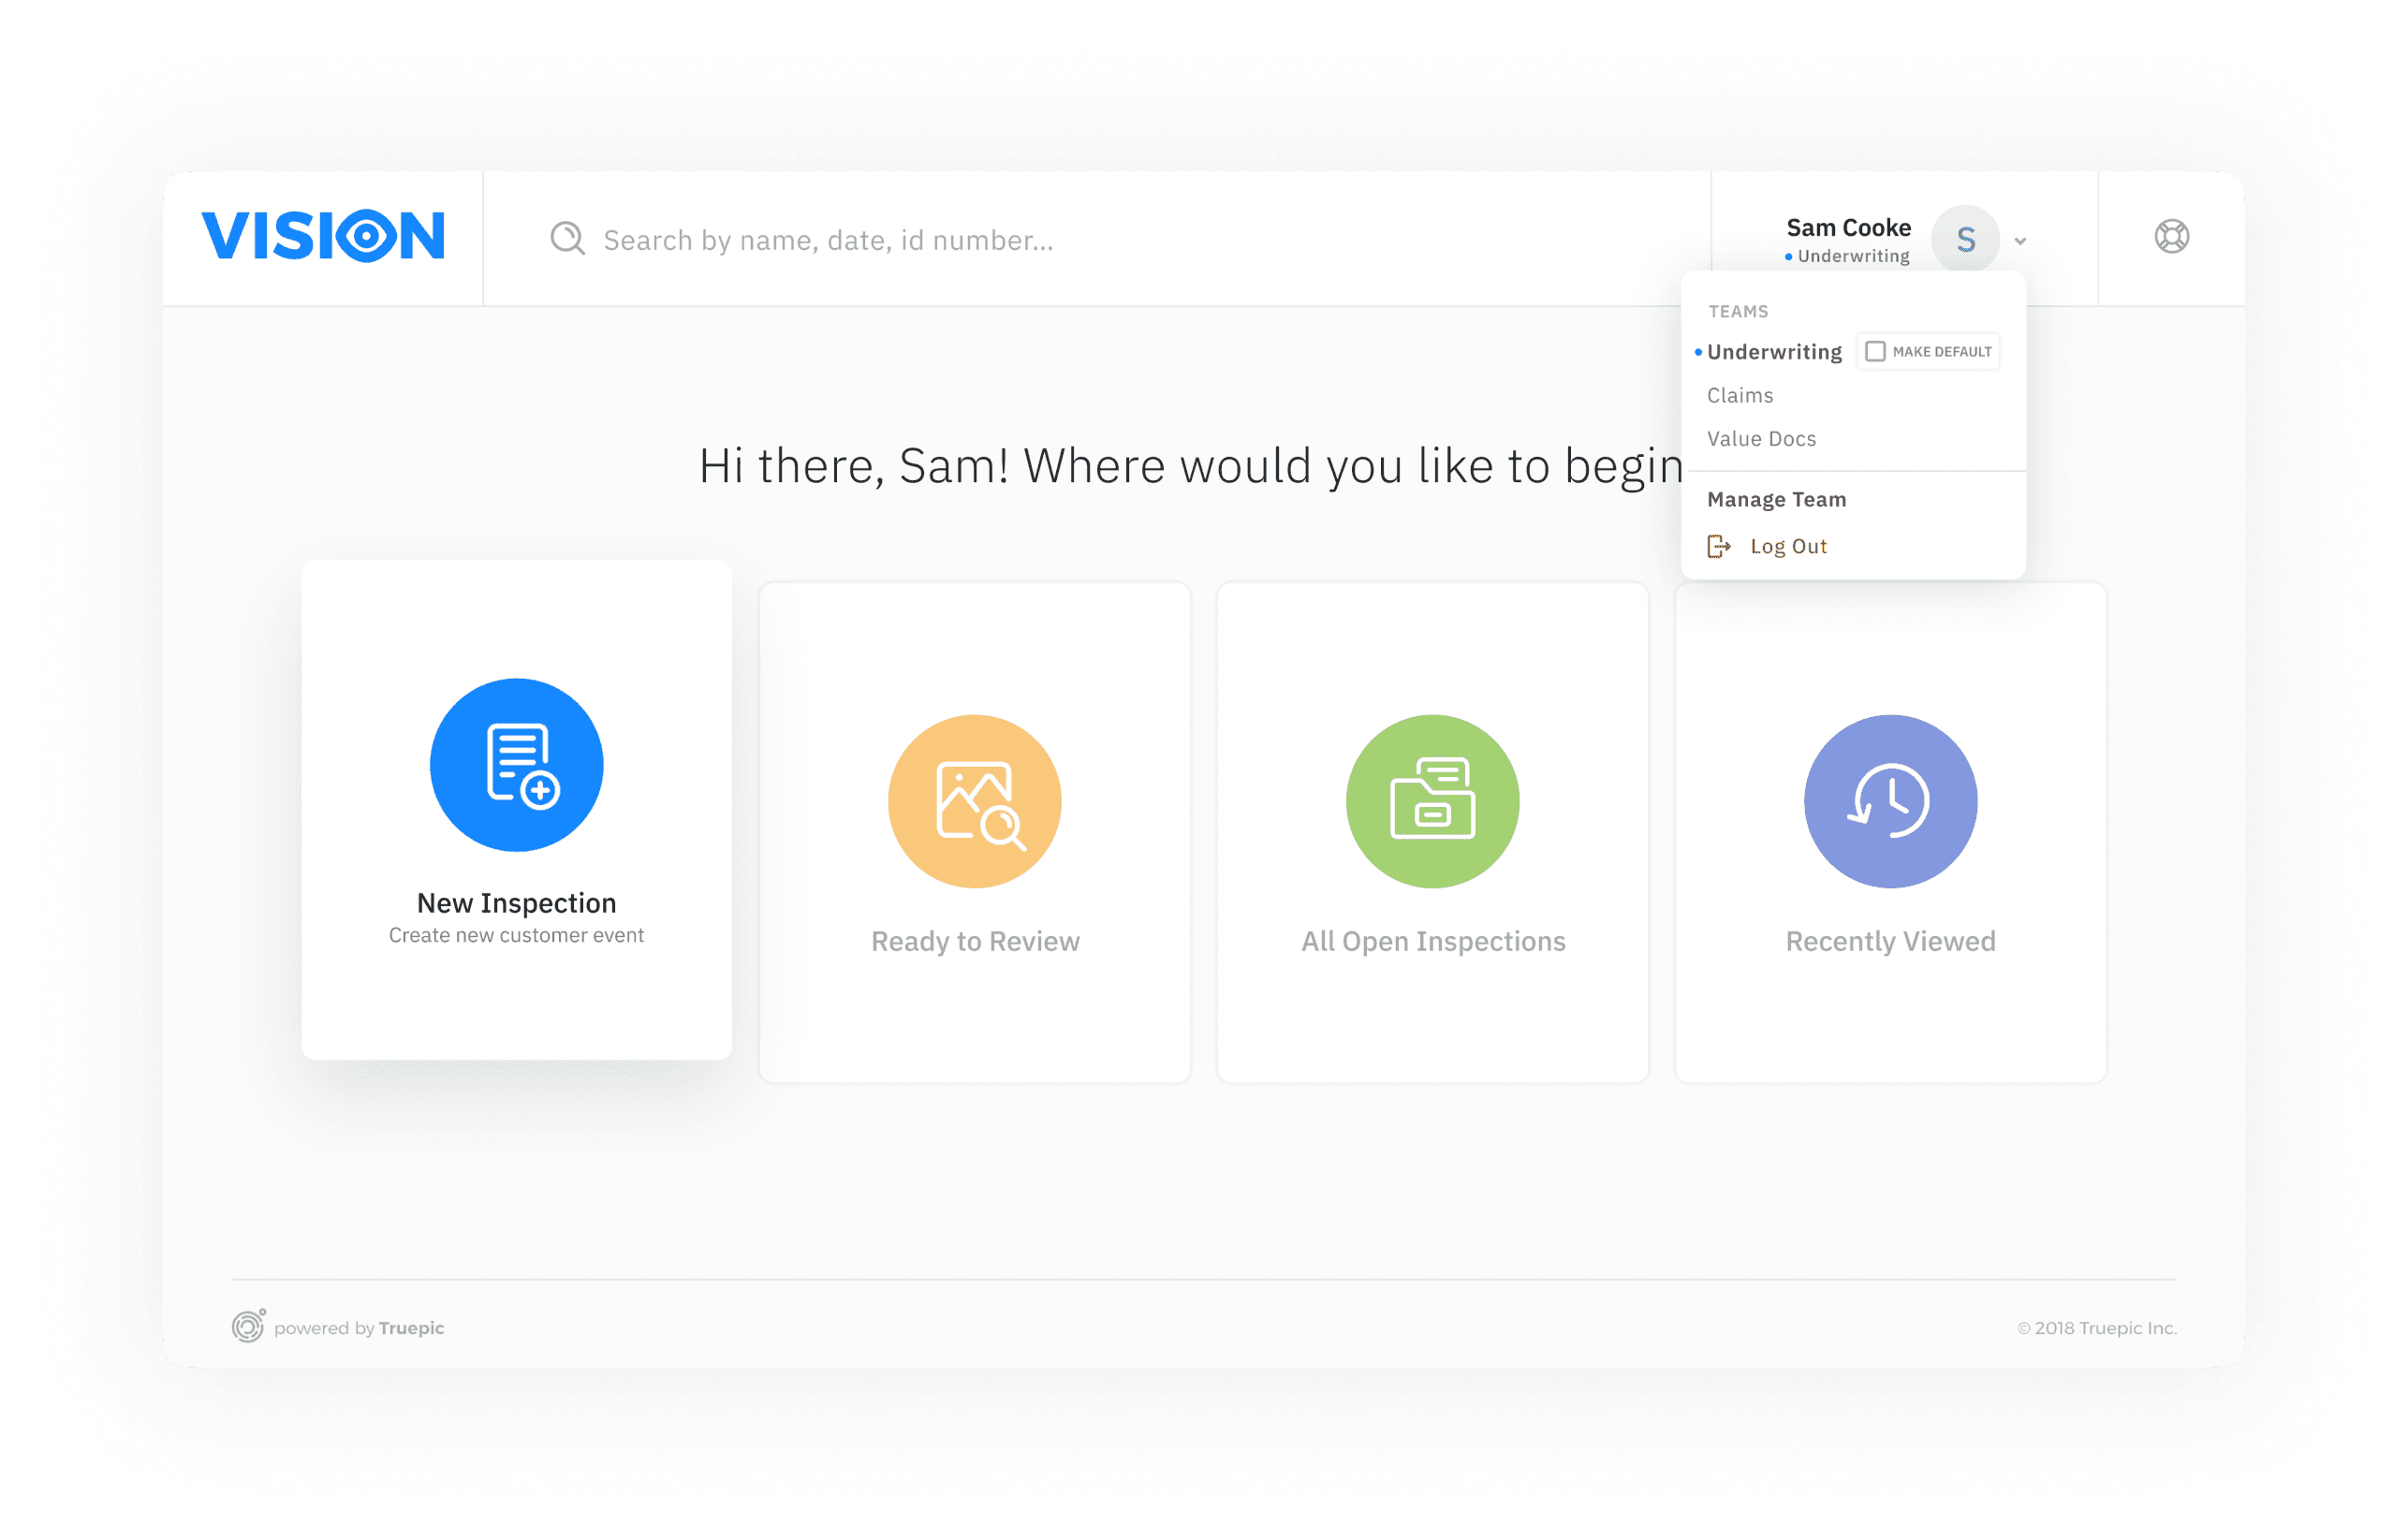Click the blue New Inspection icon

tap(516, 765)
